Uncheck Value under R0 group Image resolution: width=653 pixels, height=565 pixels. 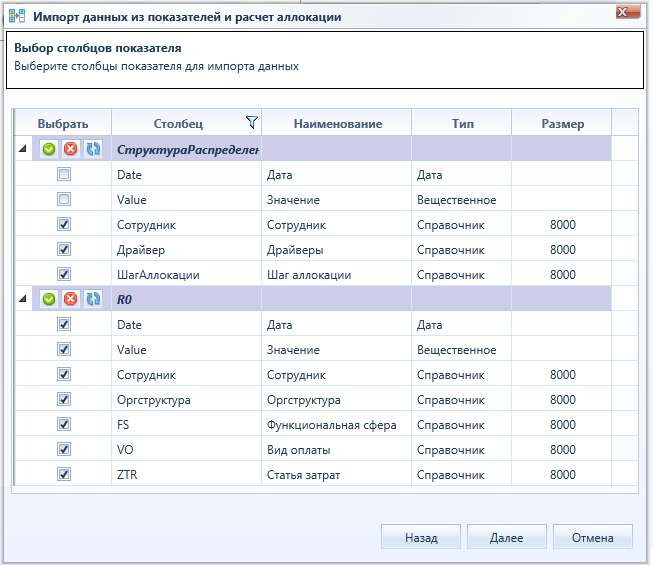pos(64,349)
